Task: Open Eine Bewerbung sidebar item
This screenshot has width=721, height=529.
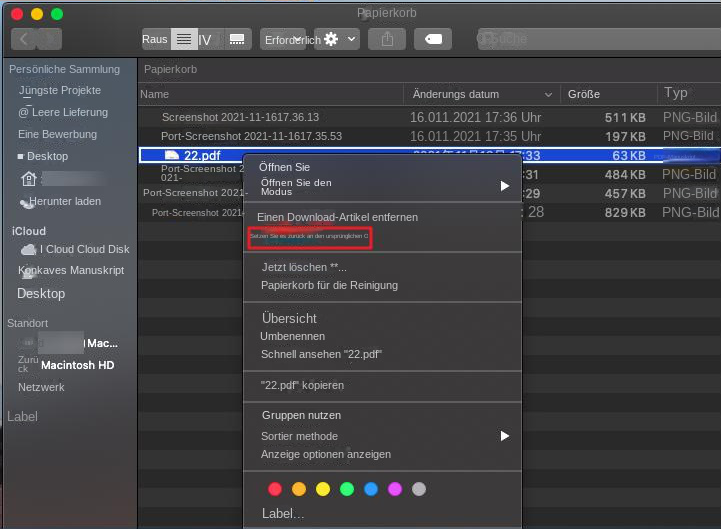Action: (57, 134)
